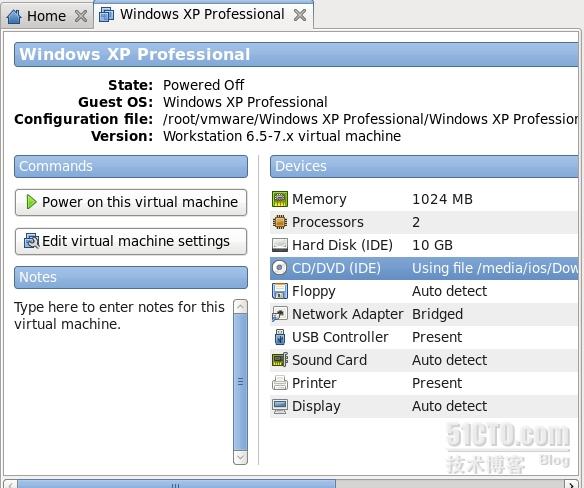The width and height of the screenshot is (584, 488).
Task: Select the Memory device label
Action: click(319, 199)
